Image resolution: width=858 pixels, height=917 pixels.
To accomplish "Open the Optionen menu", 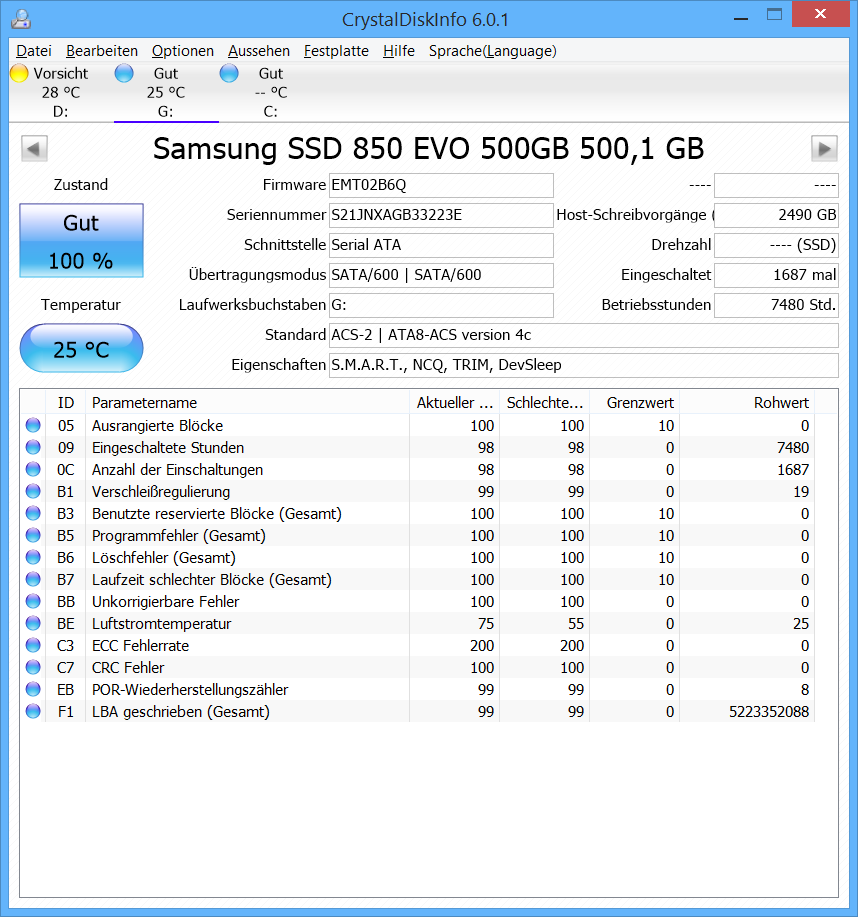I will point(182,51).
